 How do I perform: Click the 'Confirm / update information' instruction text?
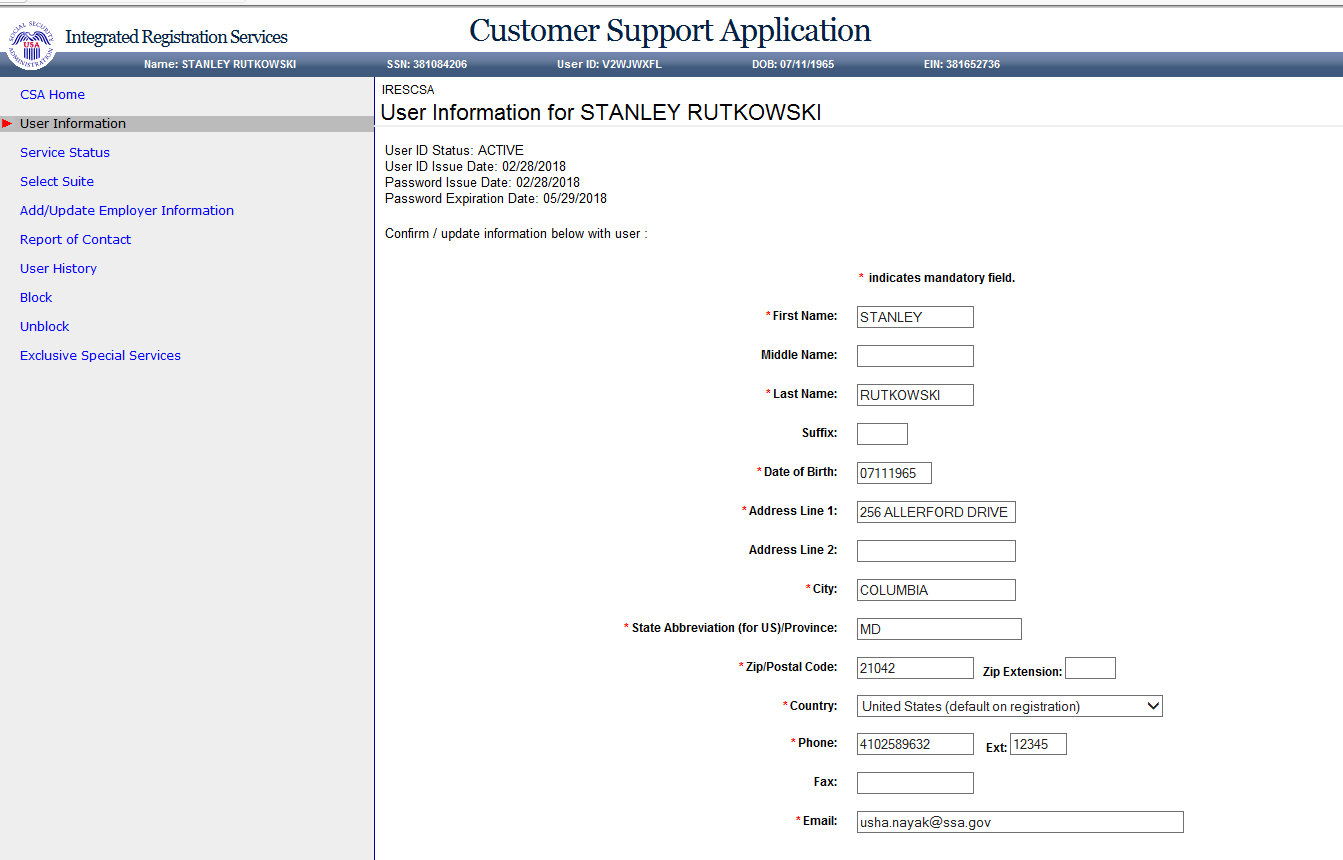tap(516, 235)
